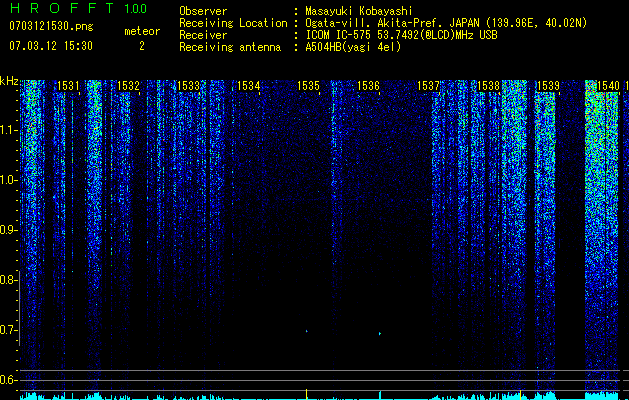Click the Receiving Location label
This screenshot has height=400, width=629.
pos(233,23)
